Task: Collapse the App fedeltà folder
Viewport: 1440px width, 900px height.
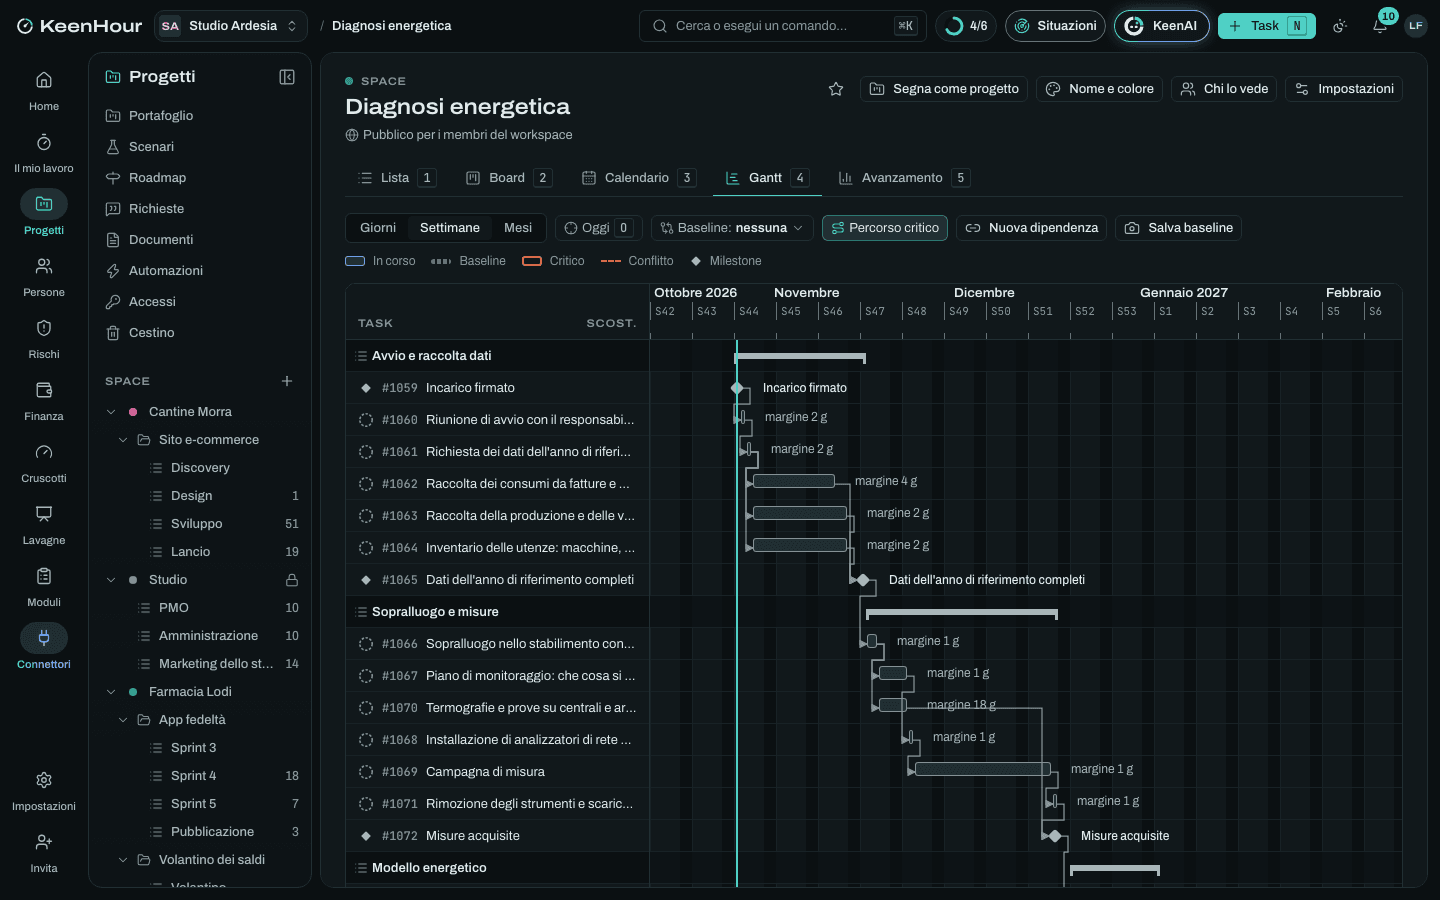Action: tap(123, 720)
